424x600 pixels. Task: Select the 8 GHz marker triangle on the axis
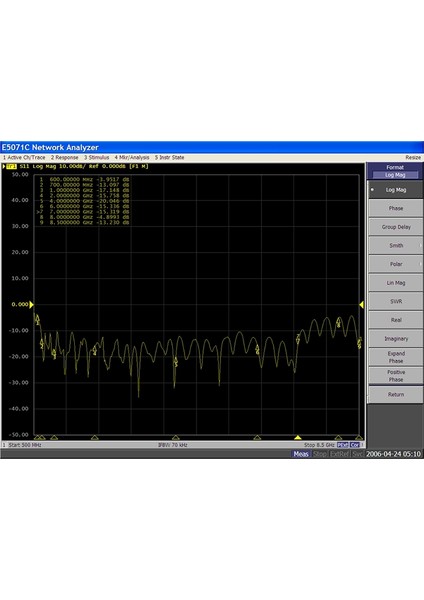[x=338, y=437]
